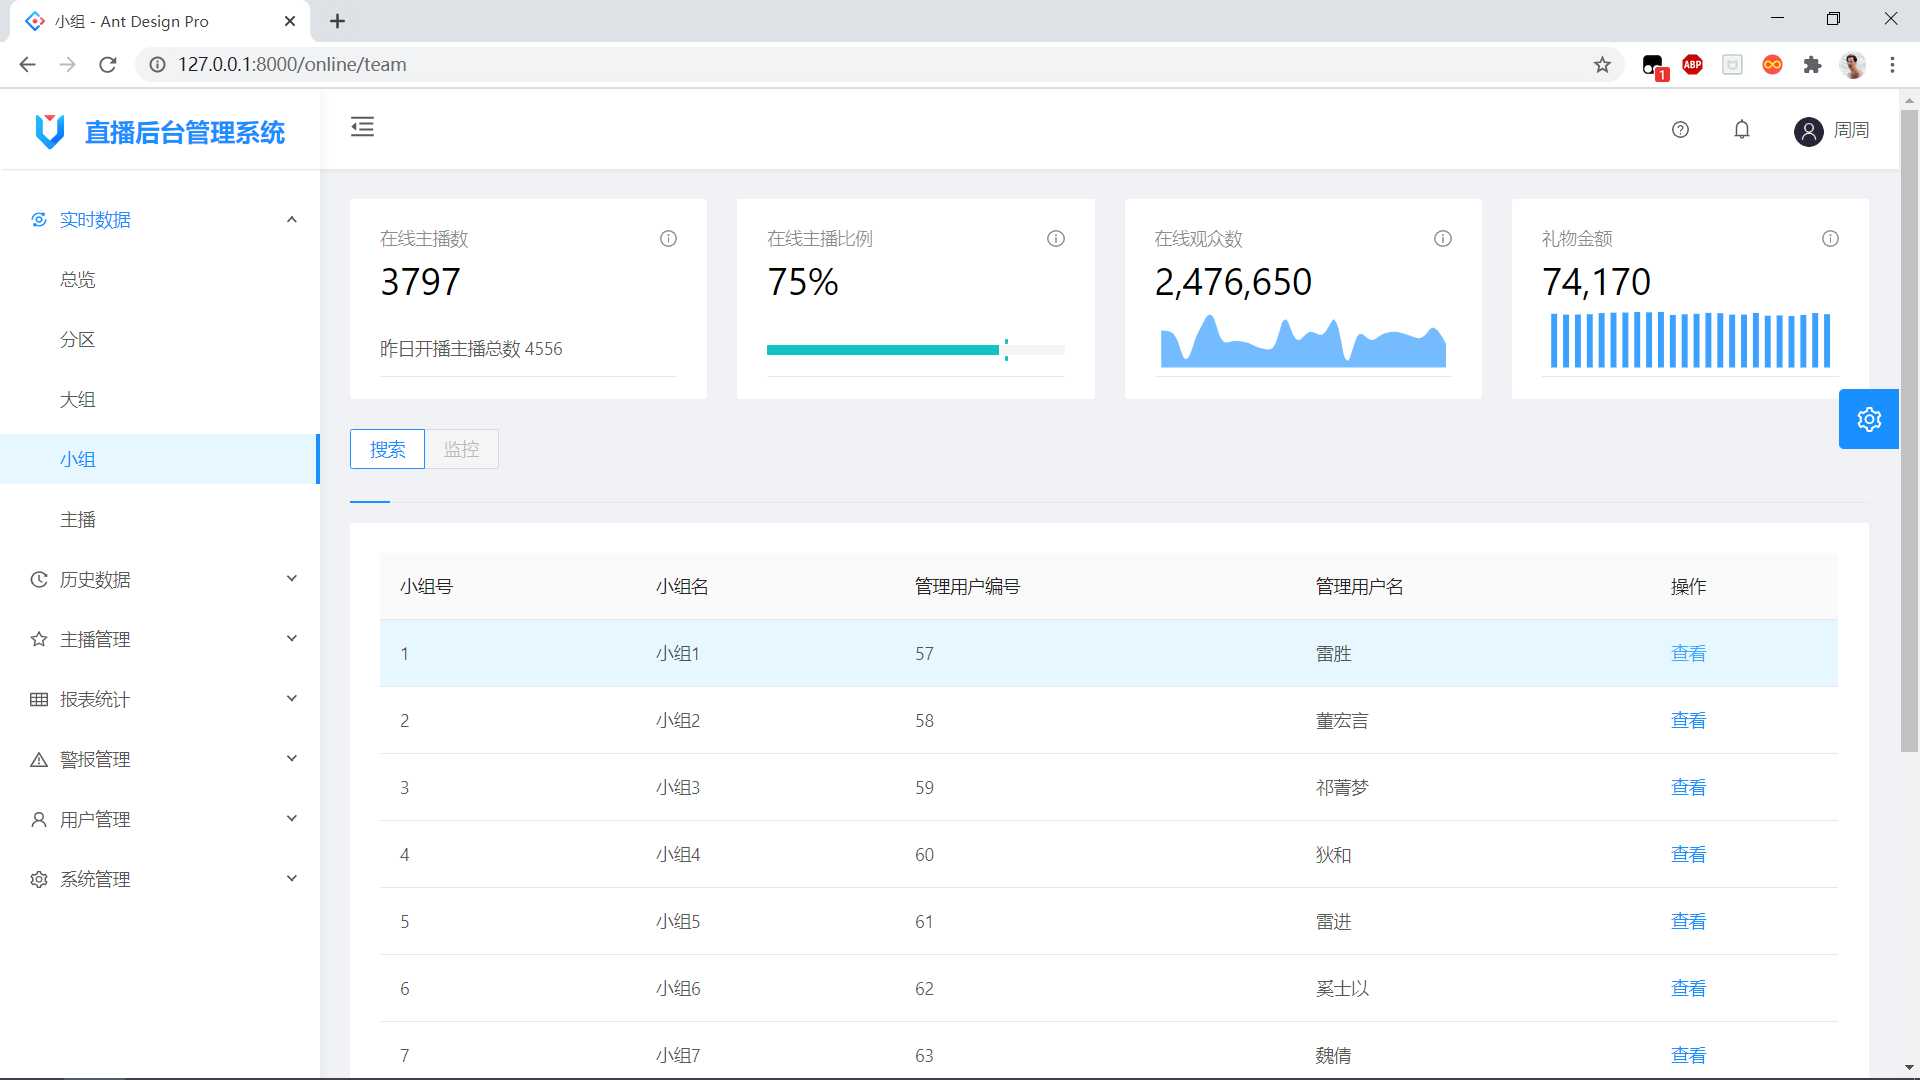Image resolution: width=1920 pixels, height=1080 pixels.
Task: Expand the 警报管理 menu
Action: coord(160,760)
